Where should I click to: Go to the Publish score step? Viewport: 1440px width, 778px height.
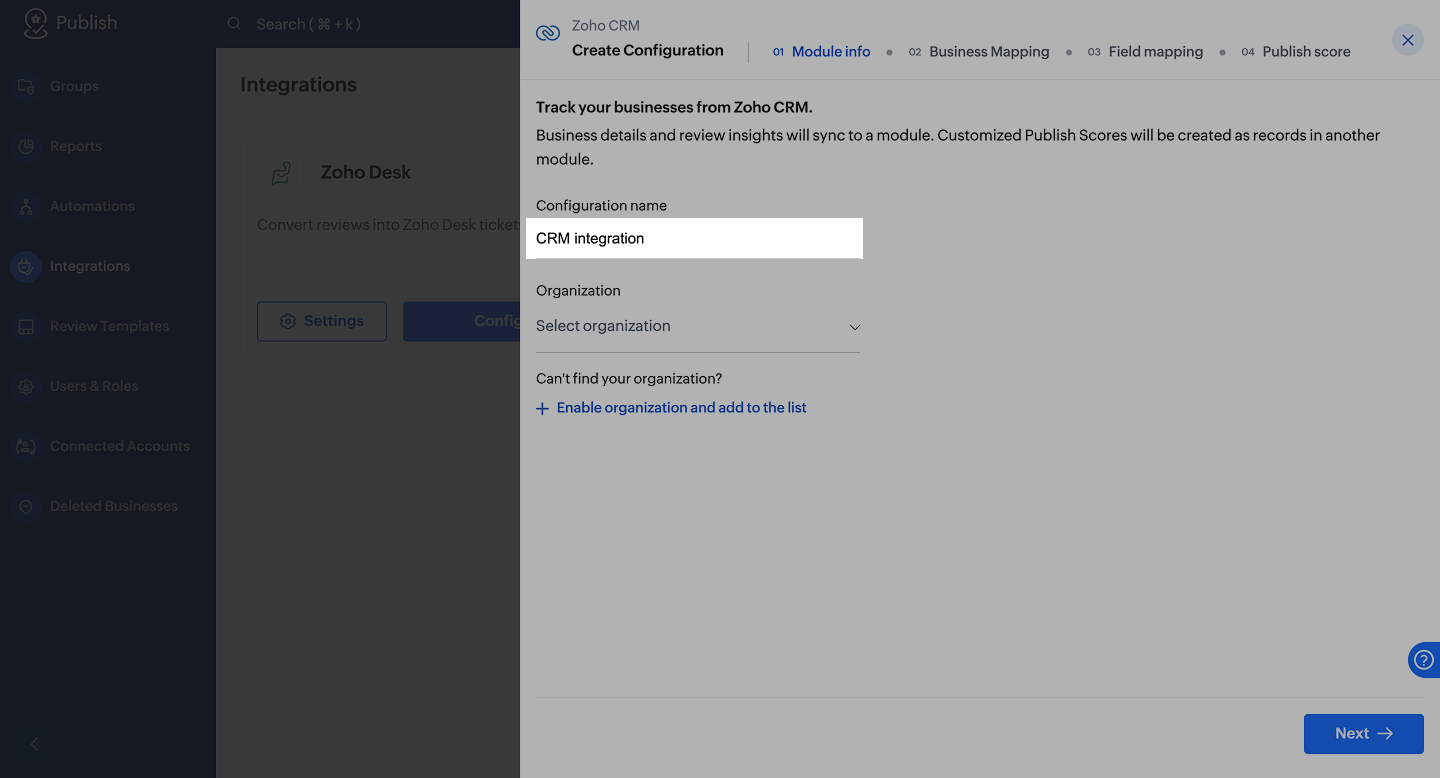[x=1296, y=52]
